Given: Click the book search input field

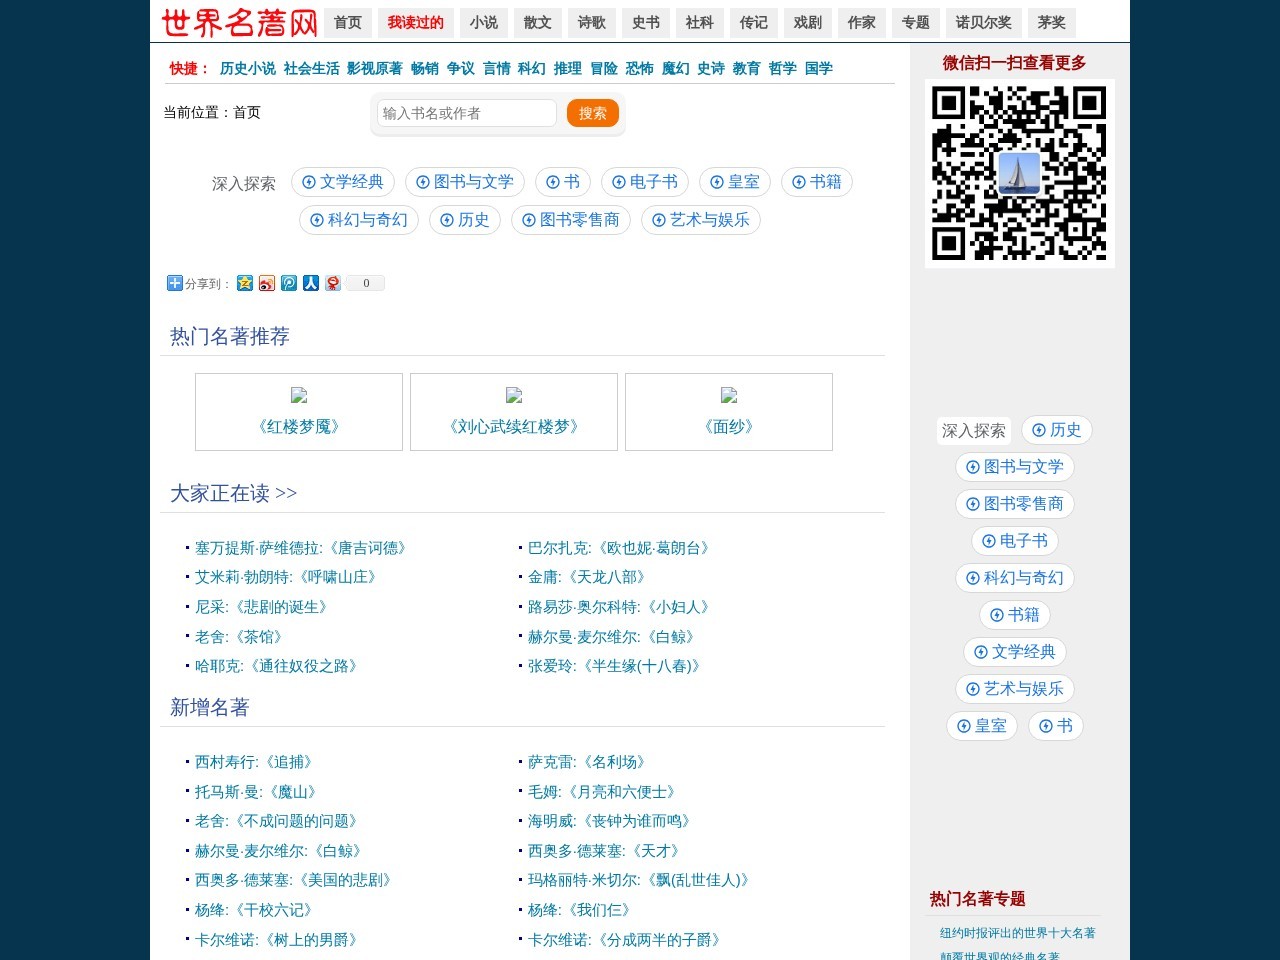Looking at the screenshot, I should [465, 113].
